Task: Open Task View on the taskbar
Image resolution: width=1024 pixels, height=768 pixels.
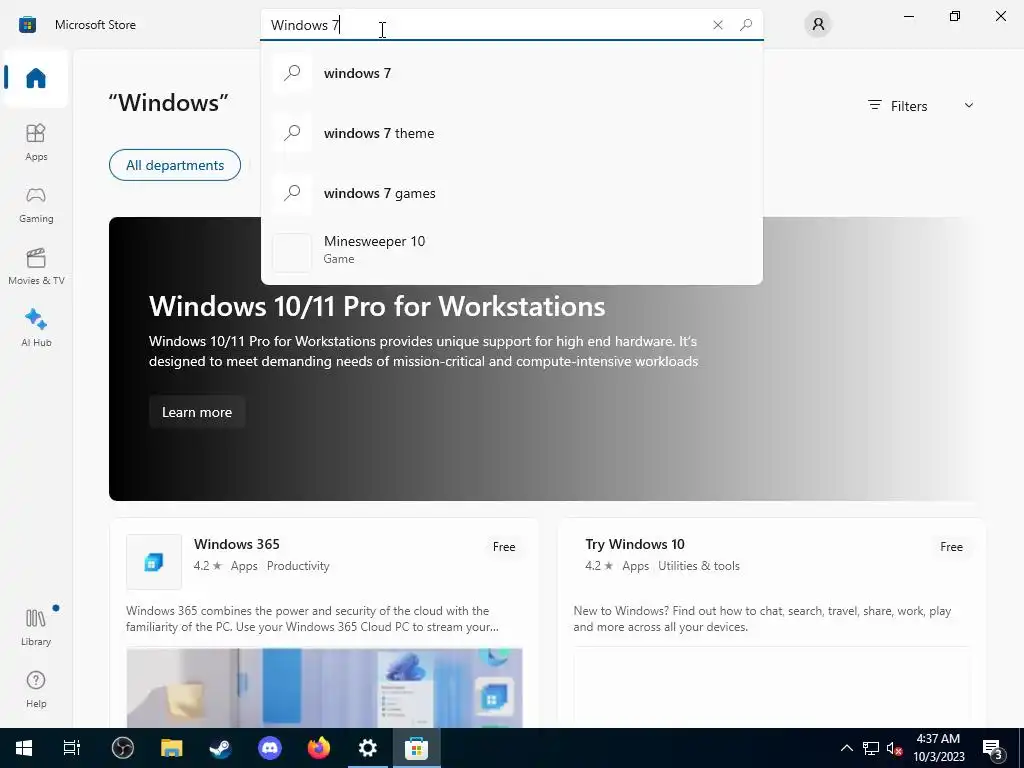Action: pyautogui.click(x=72, y=748)
